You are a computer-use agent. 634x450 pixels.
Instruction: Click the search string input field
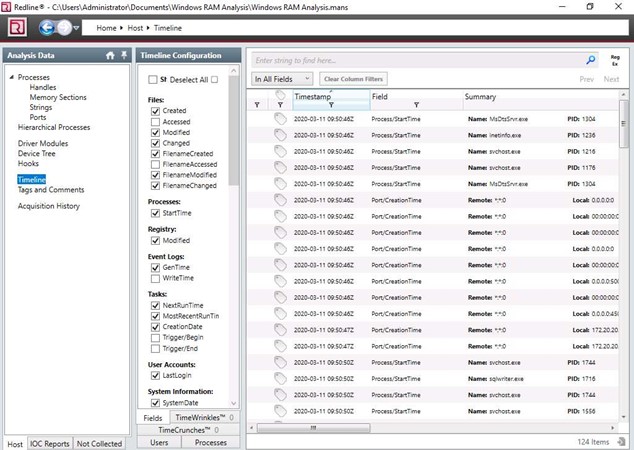click(x=415, y=60)
